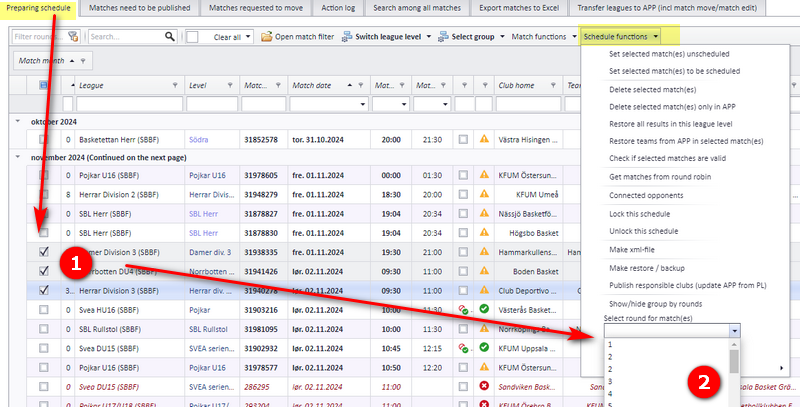Image resolution: width=800 pixels, height=407 pixels.
Task: Open Match date filter dropdown
Action: 363,105
